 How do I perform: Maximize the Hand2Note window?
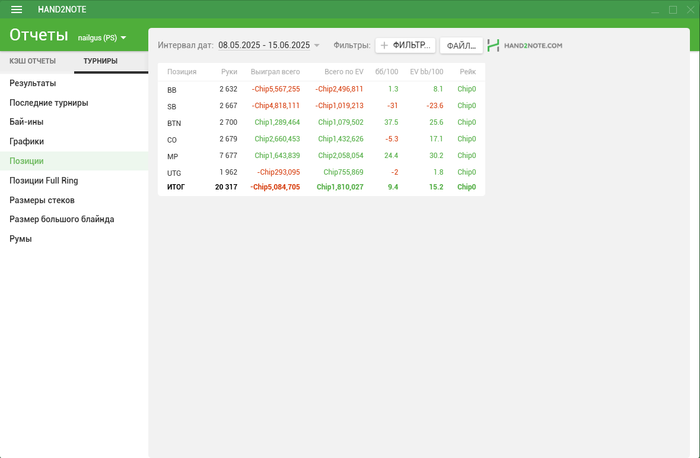coord(673,10)
